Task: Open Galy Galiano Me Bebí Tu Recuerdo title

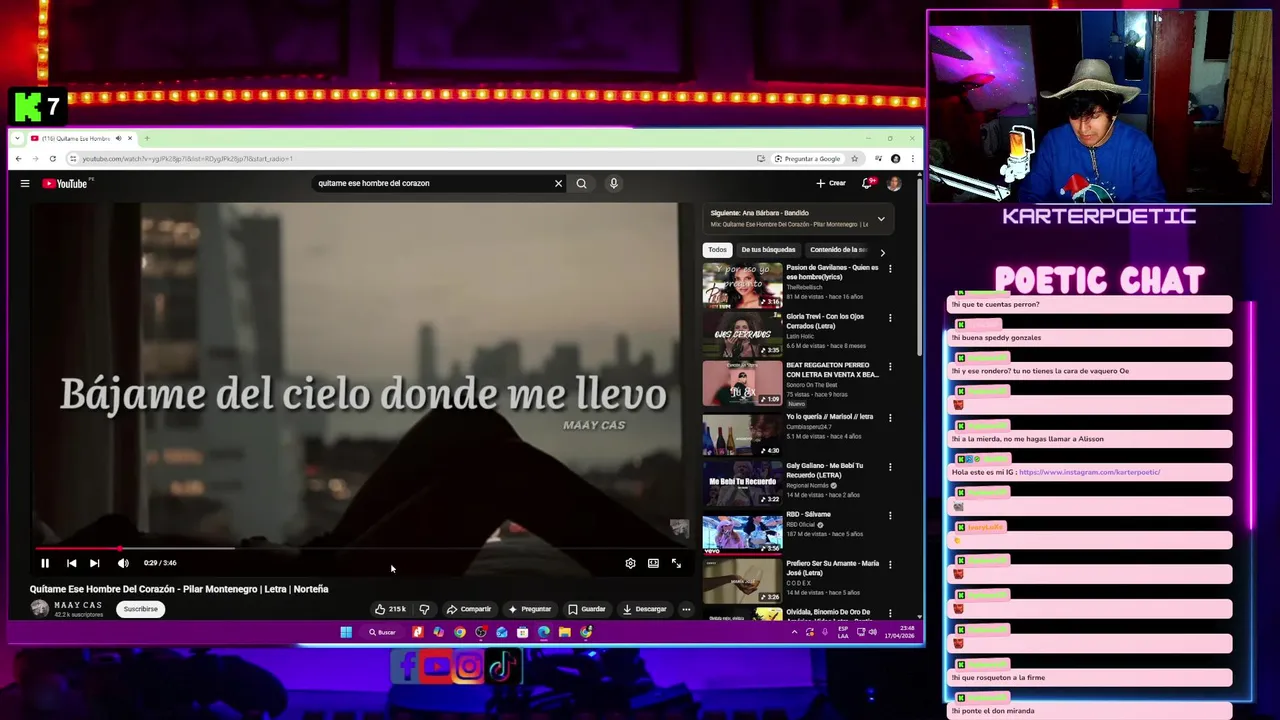Action: [x=824, y=470]
